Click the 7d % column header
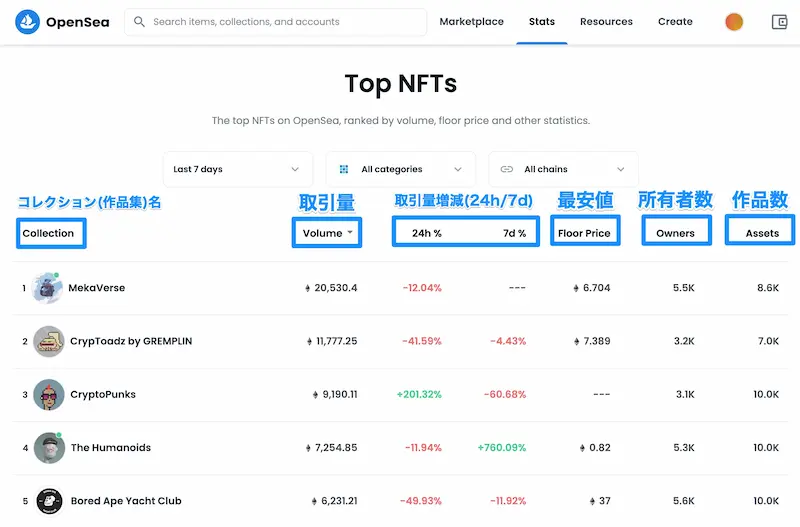This screenshot has height=527, width=800. [x=514, y=233]
